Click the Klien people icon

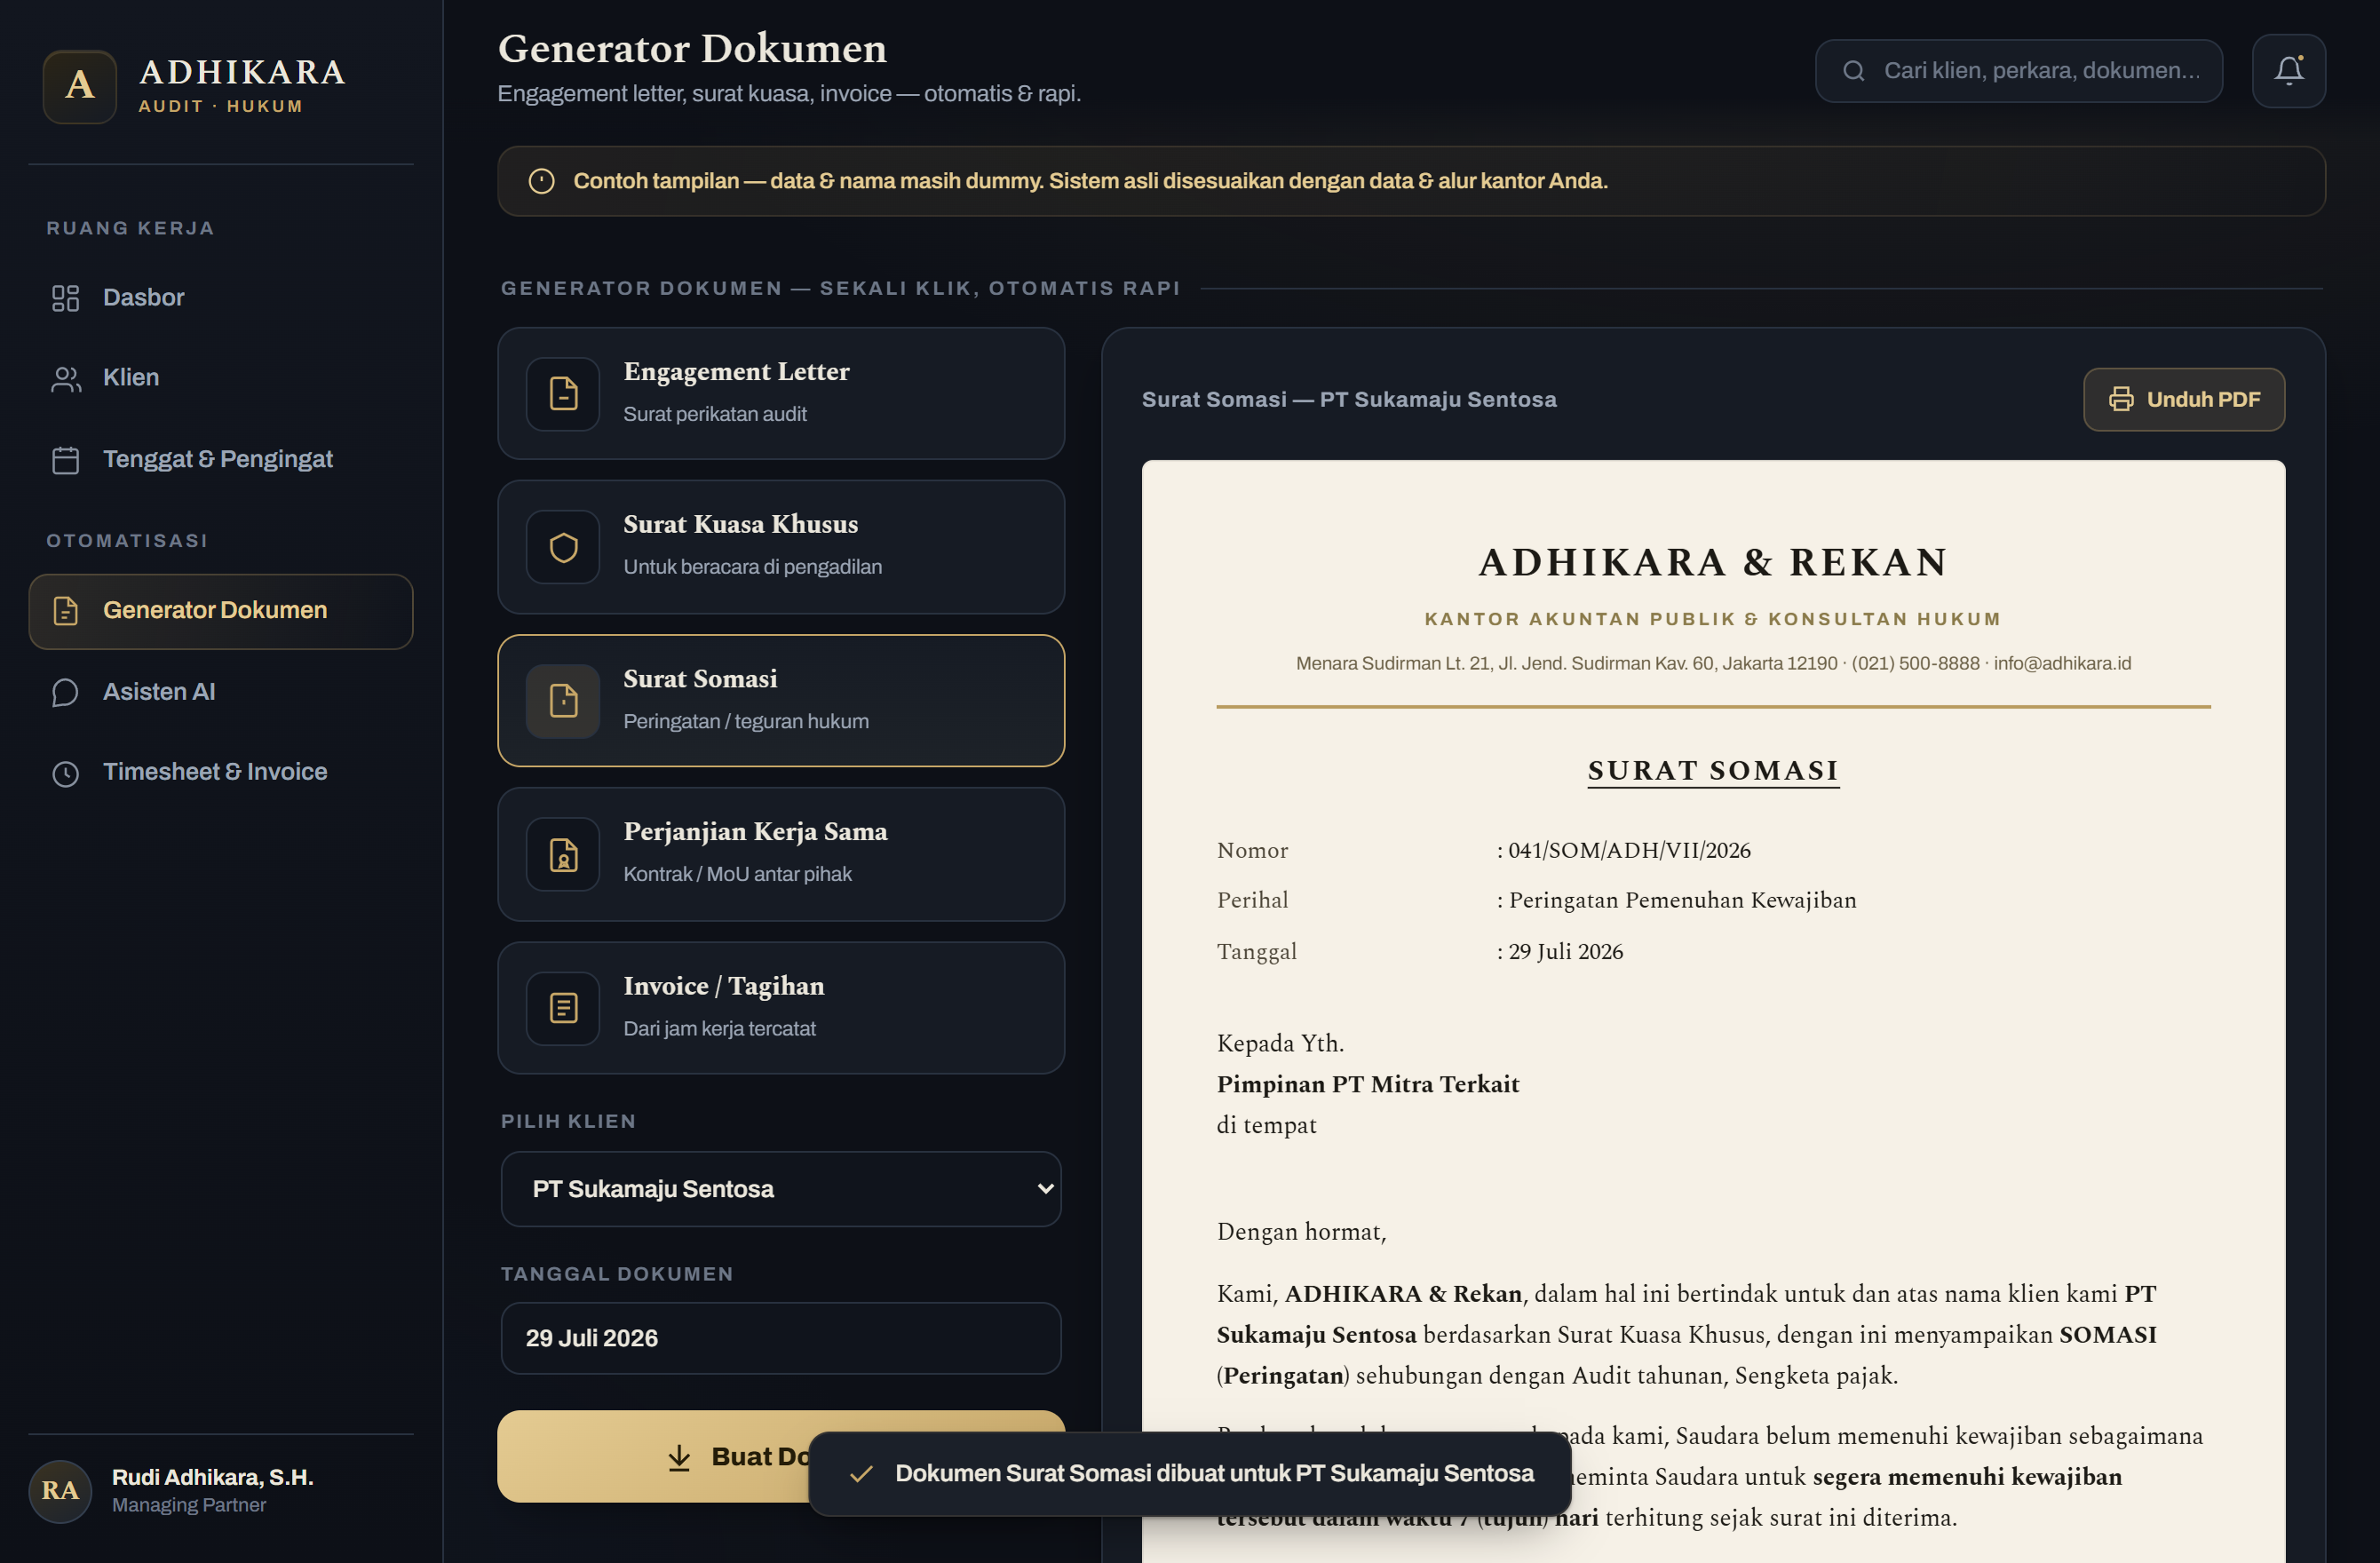pos(65,378)
